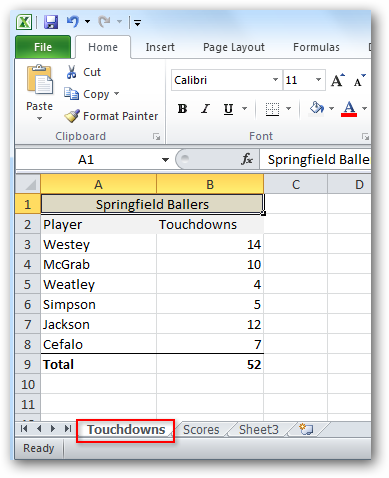Open fill color palette arrow

coord(331,109)
